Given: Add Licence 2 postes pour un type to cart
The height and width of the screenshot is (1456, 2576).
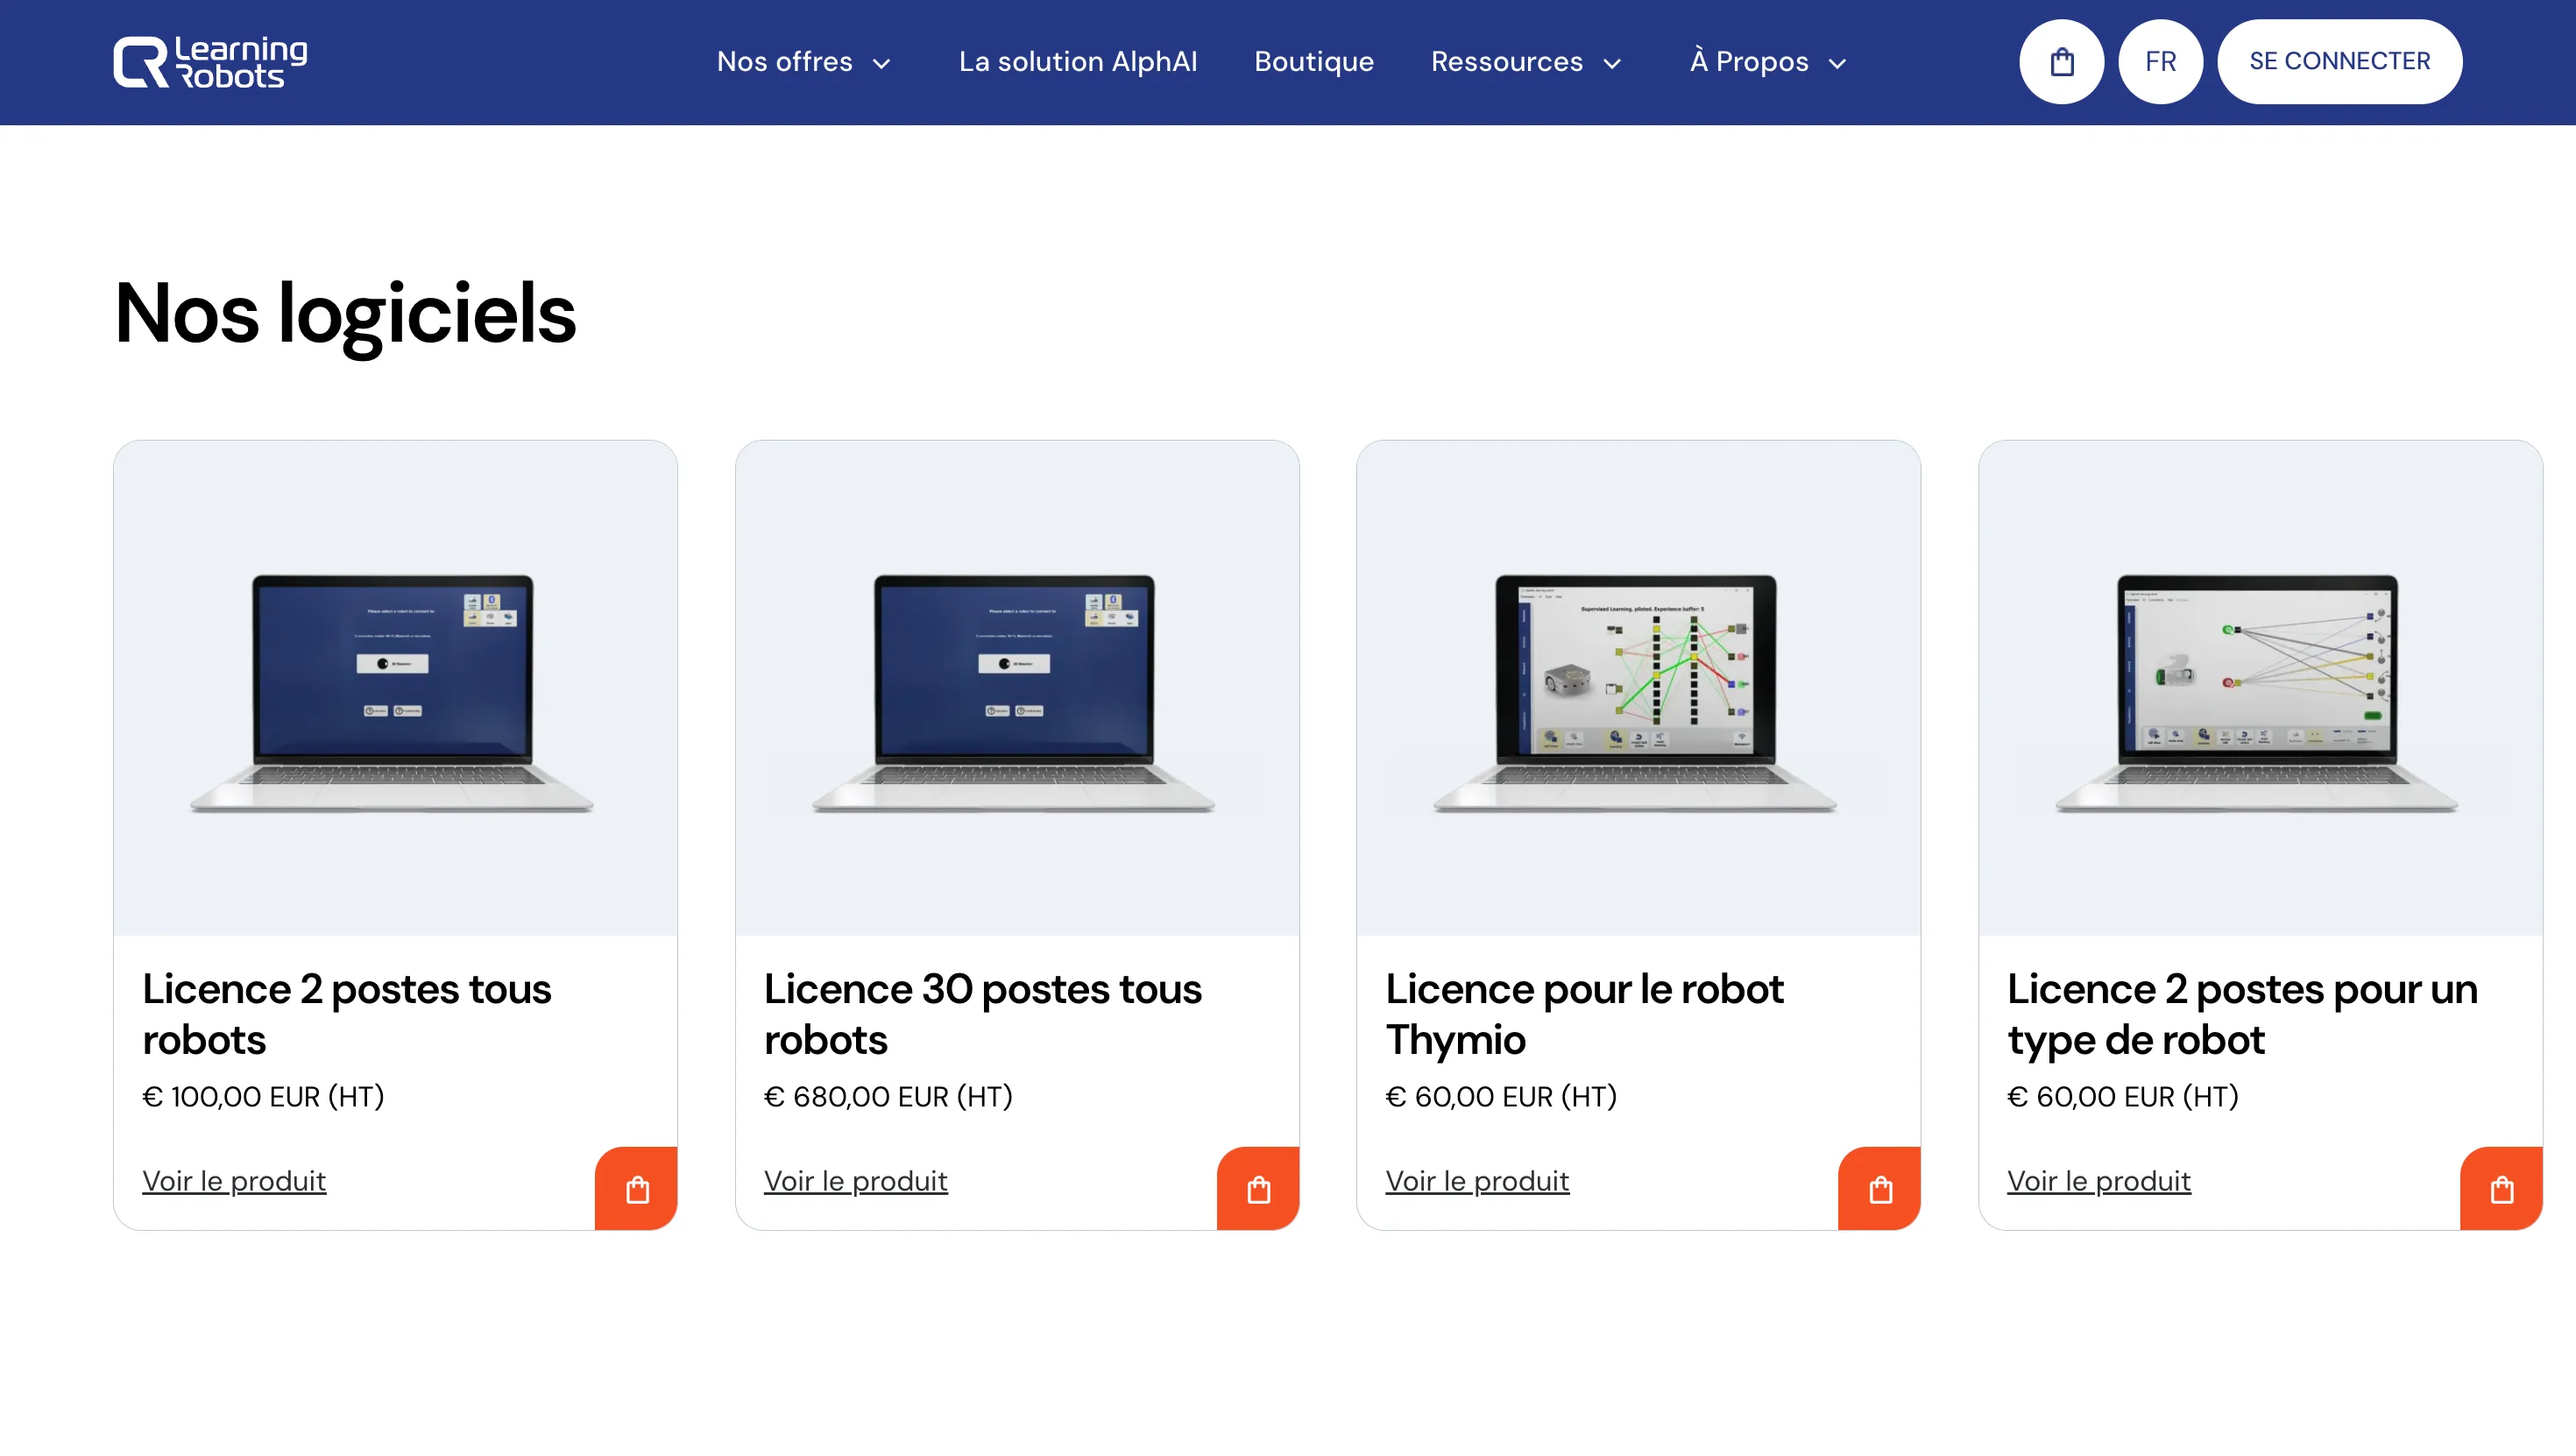Looking at the screenshot, I should 2502,1189.
